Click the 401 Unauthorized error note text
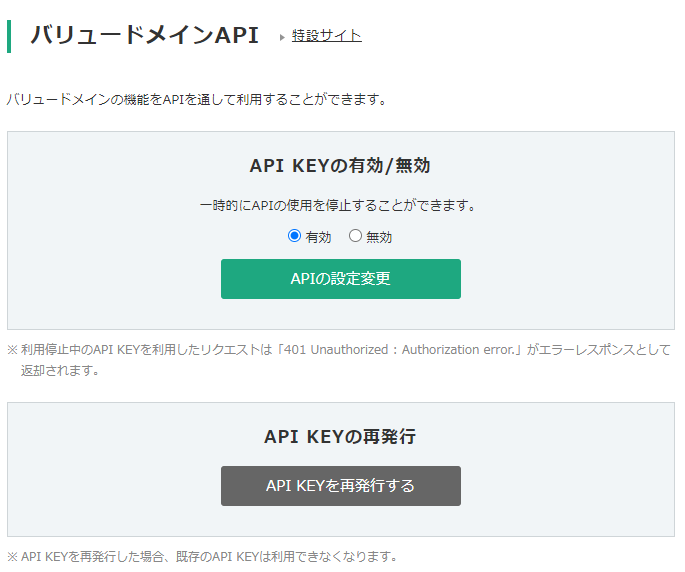Image resolution: width=685 pixels, height=572 pixels. [339, 360]
